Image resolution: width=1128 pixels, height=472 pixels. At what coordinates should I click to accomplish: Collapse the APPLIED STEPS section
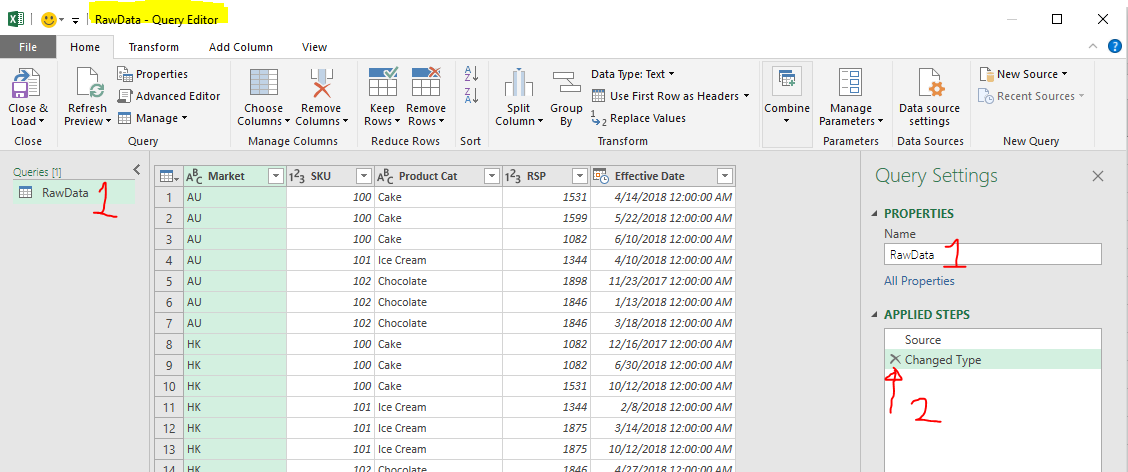click(876, 315)
